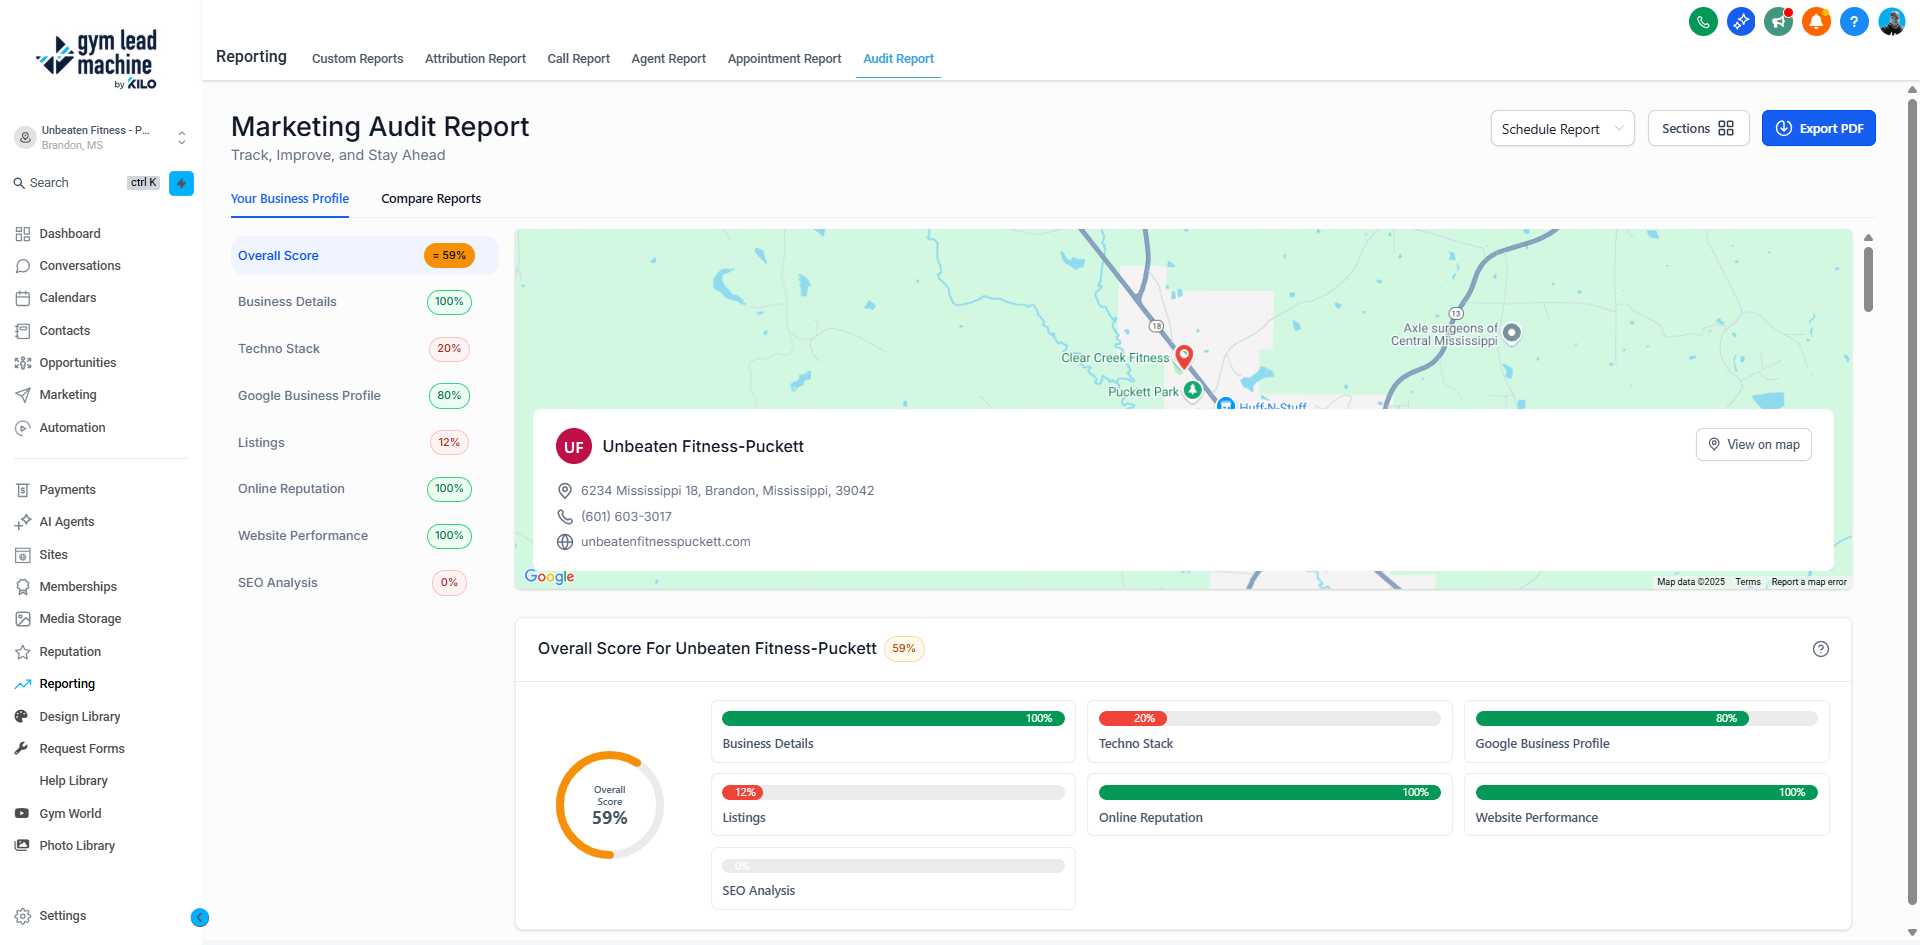This screenshot has height=945, width=1920.
Task: Open the unbeatenfitnesspuckett.com website link
Action: coord(665,542)
